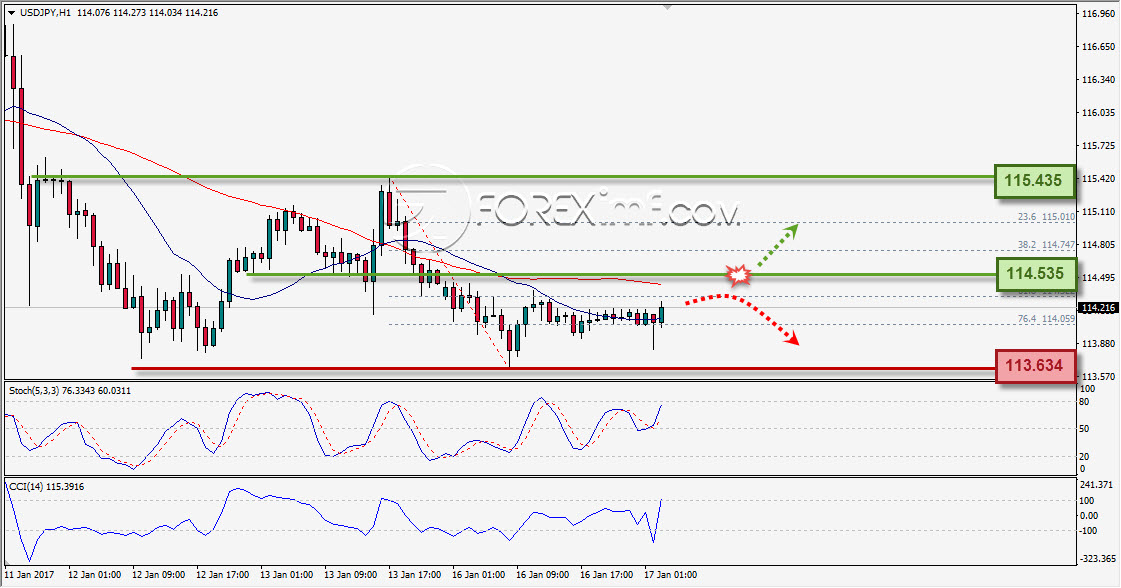Viewport: 1121px width, 588px height.
Task: Click the 16 Jan 01:00 time label
Action: [x=478, y=574]
